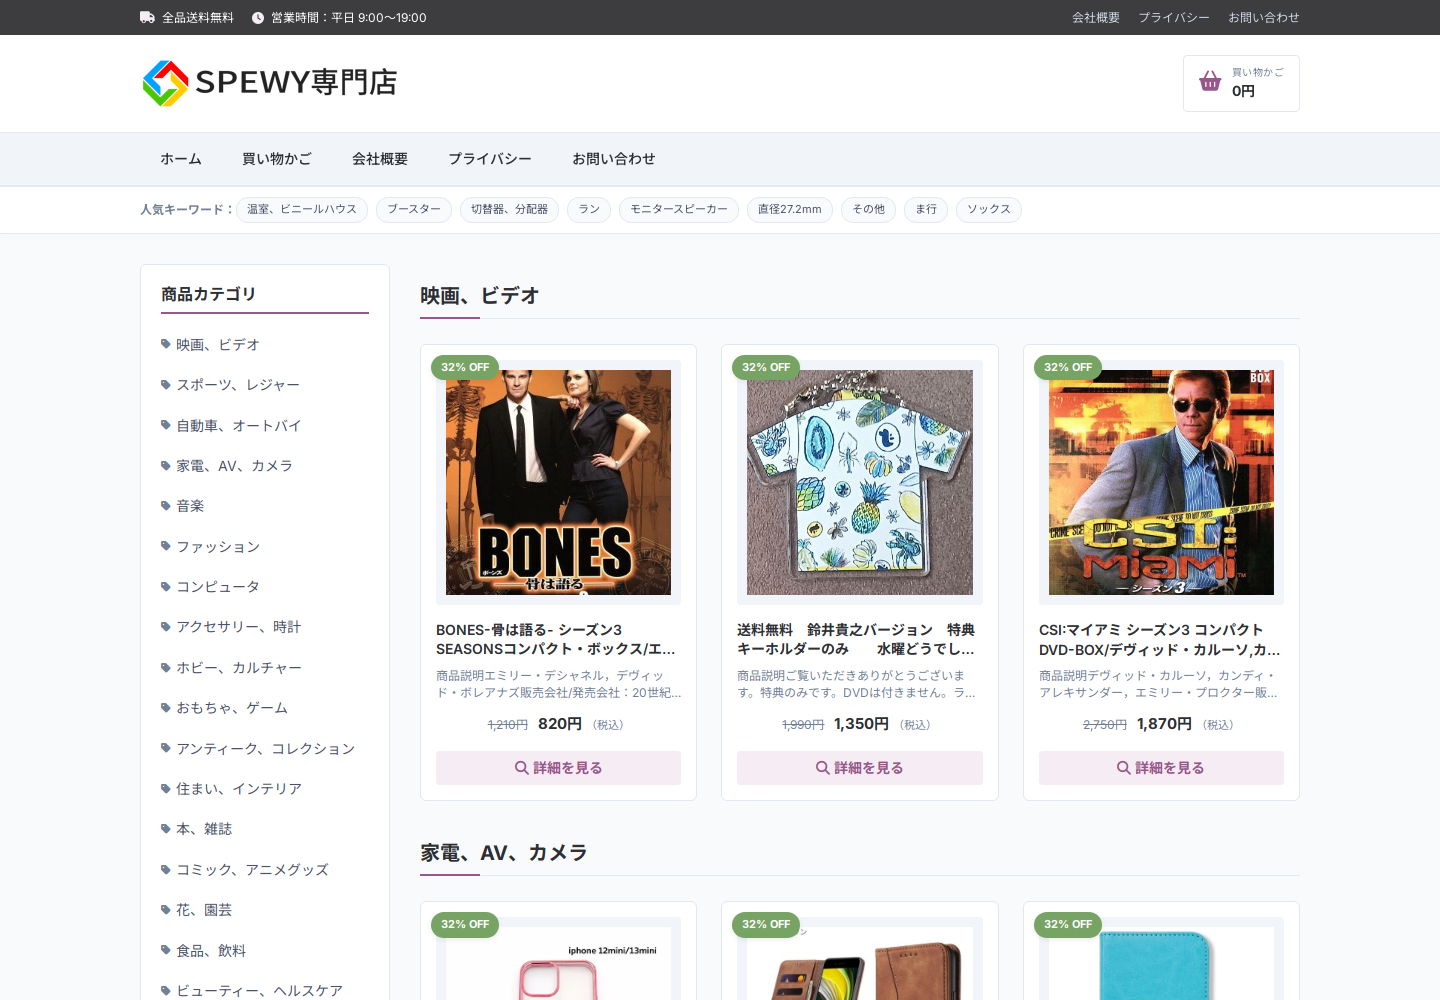Click the 820円 price on BONES card
Image resolution: width=1440 pixels, height=1000 pixels.
point(560,723)
